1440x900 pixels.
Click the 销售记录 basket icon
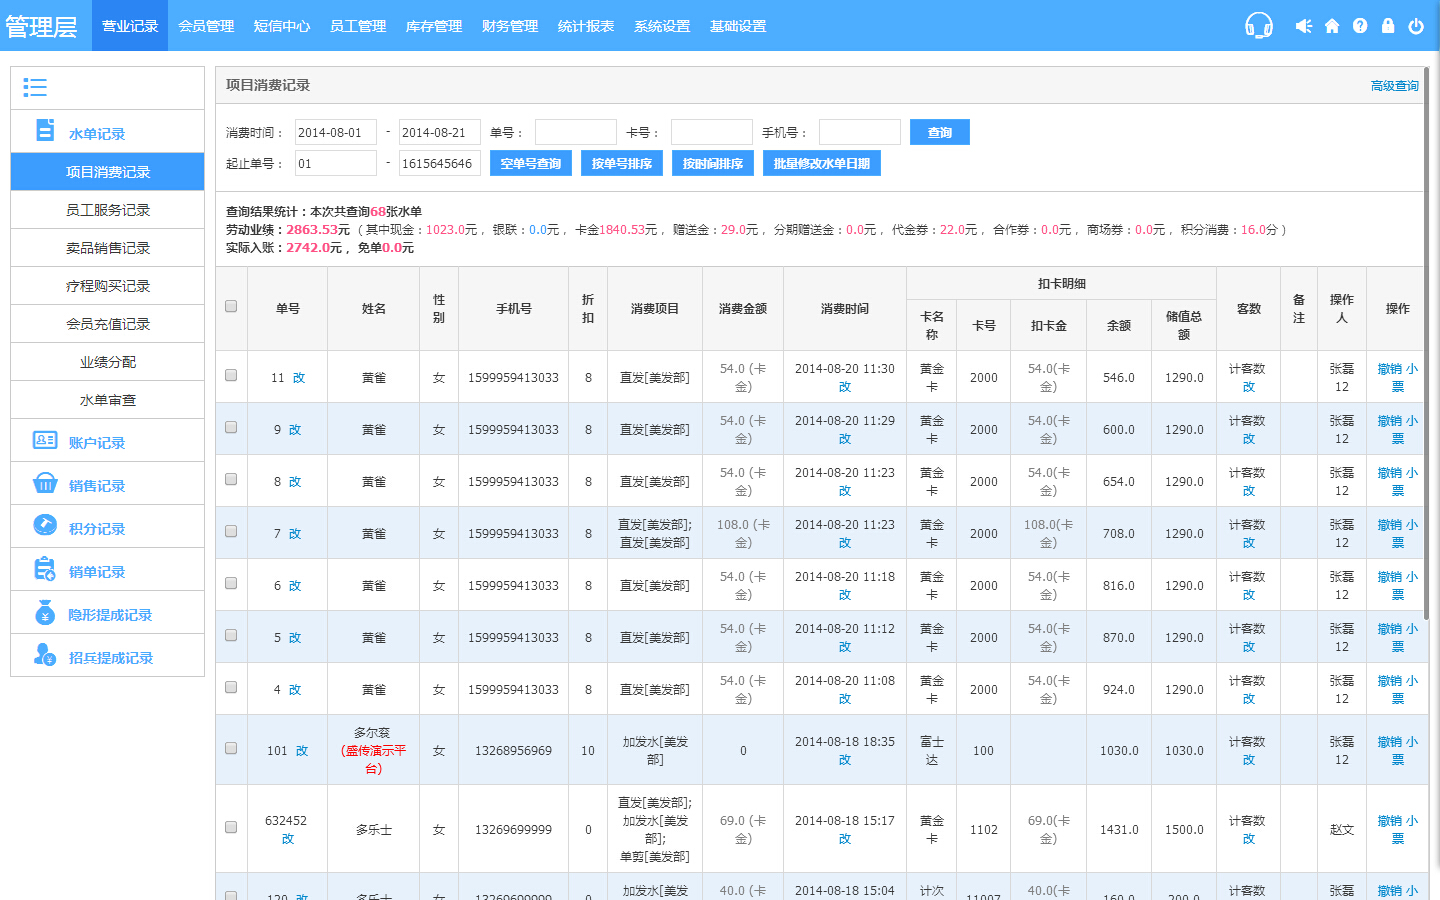coord(45,484)
